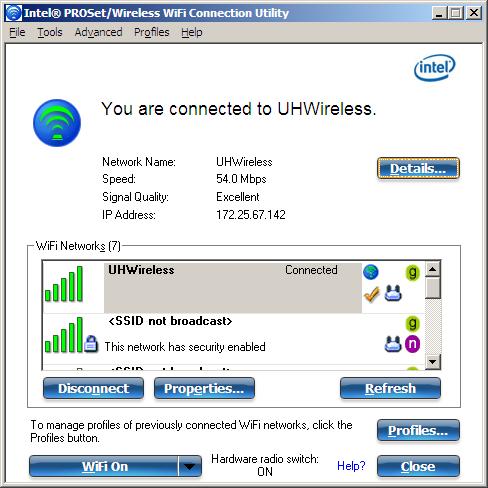Close window using title bar X
The height and width of the screenshot is (488, 488).
click(x=473, y=13)
